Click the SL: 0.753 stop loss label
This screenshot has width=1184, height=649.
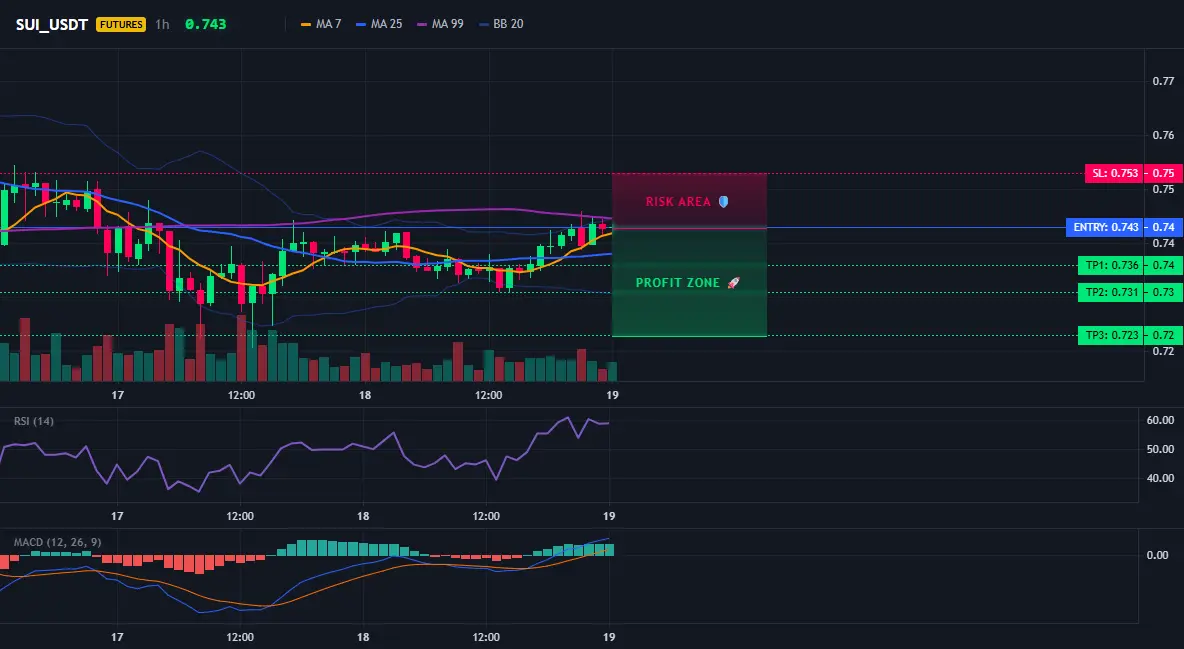coord(1114,173)
